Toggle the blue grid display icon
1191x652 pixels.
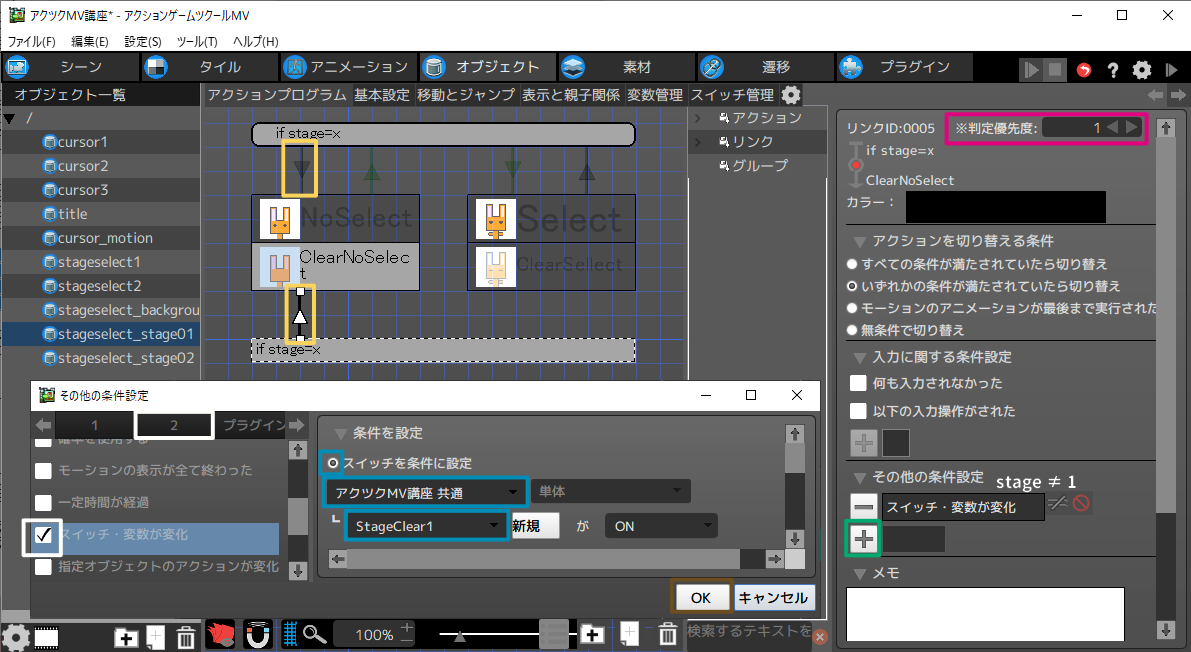pos(290,634)
